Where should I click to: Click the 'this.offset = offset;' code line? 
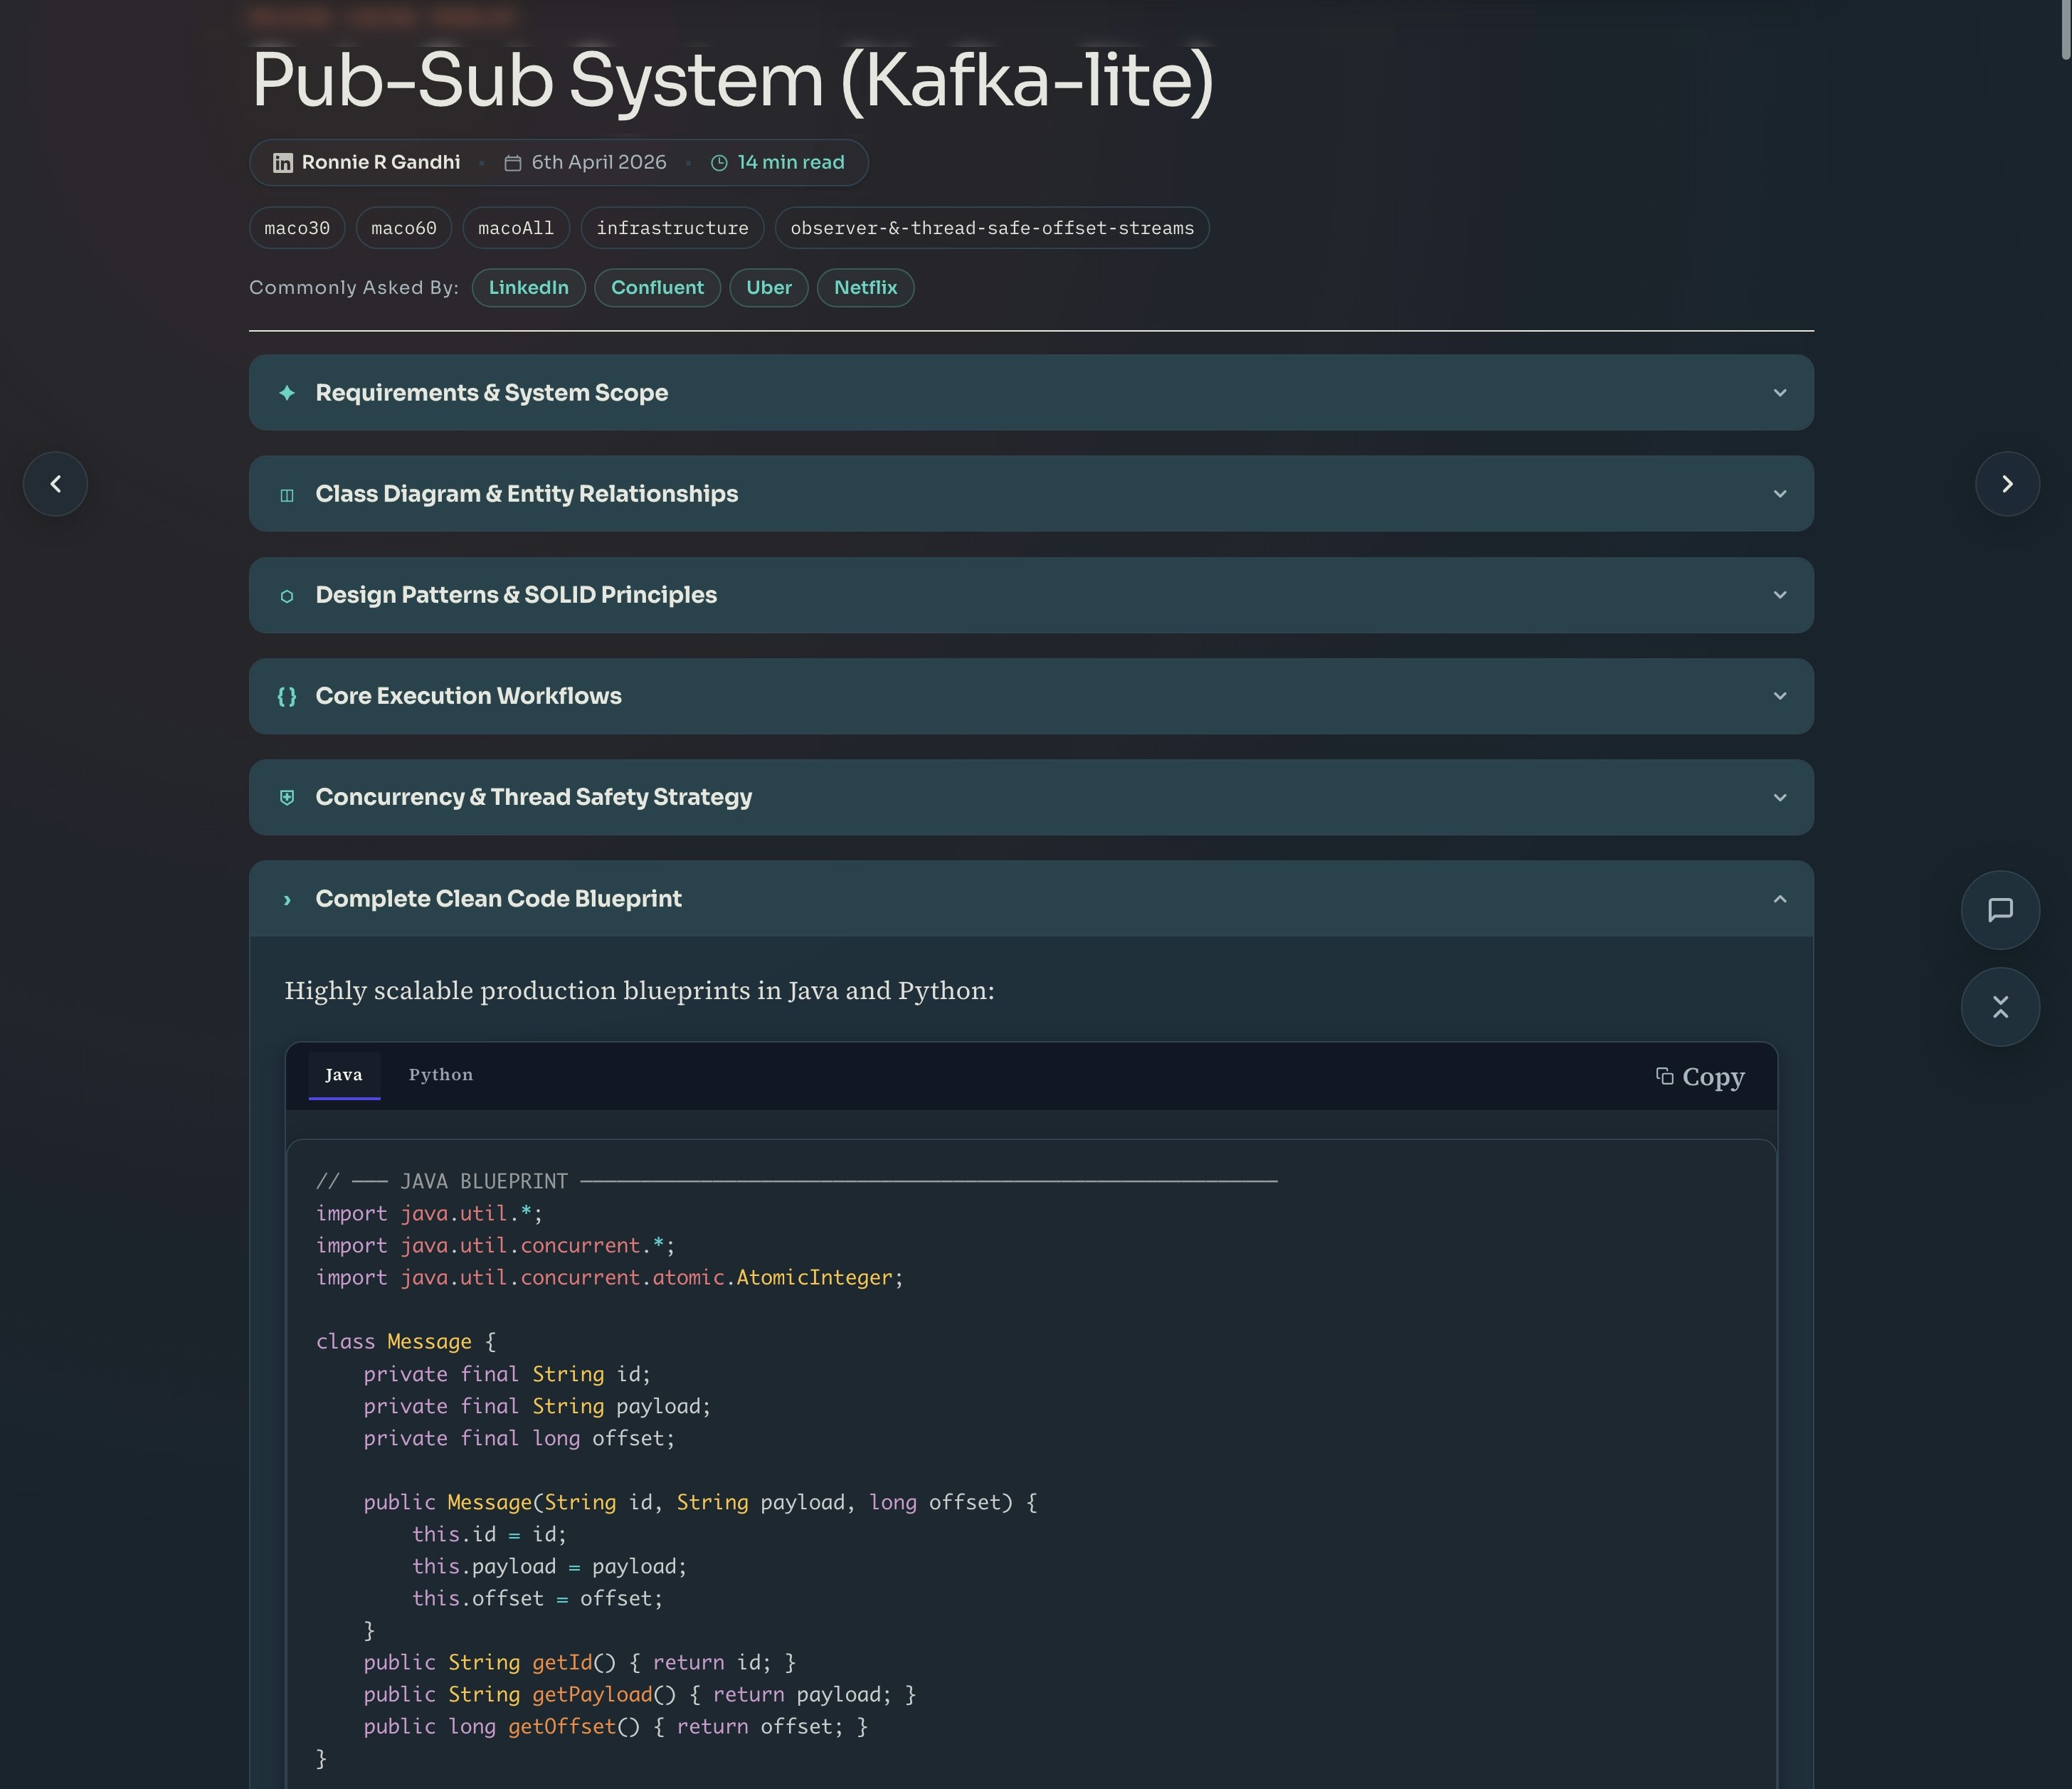537,1599
